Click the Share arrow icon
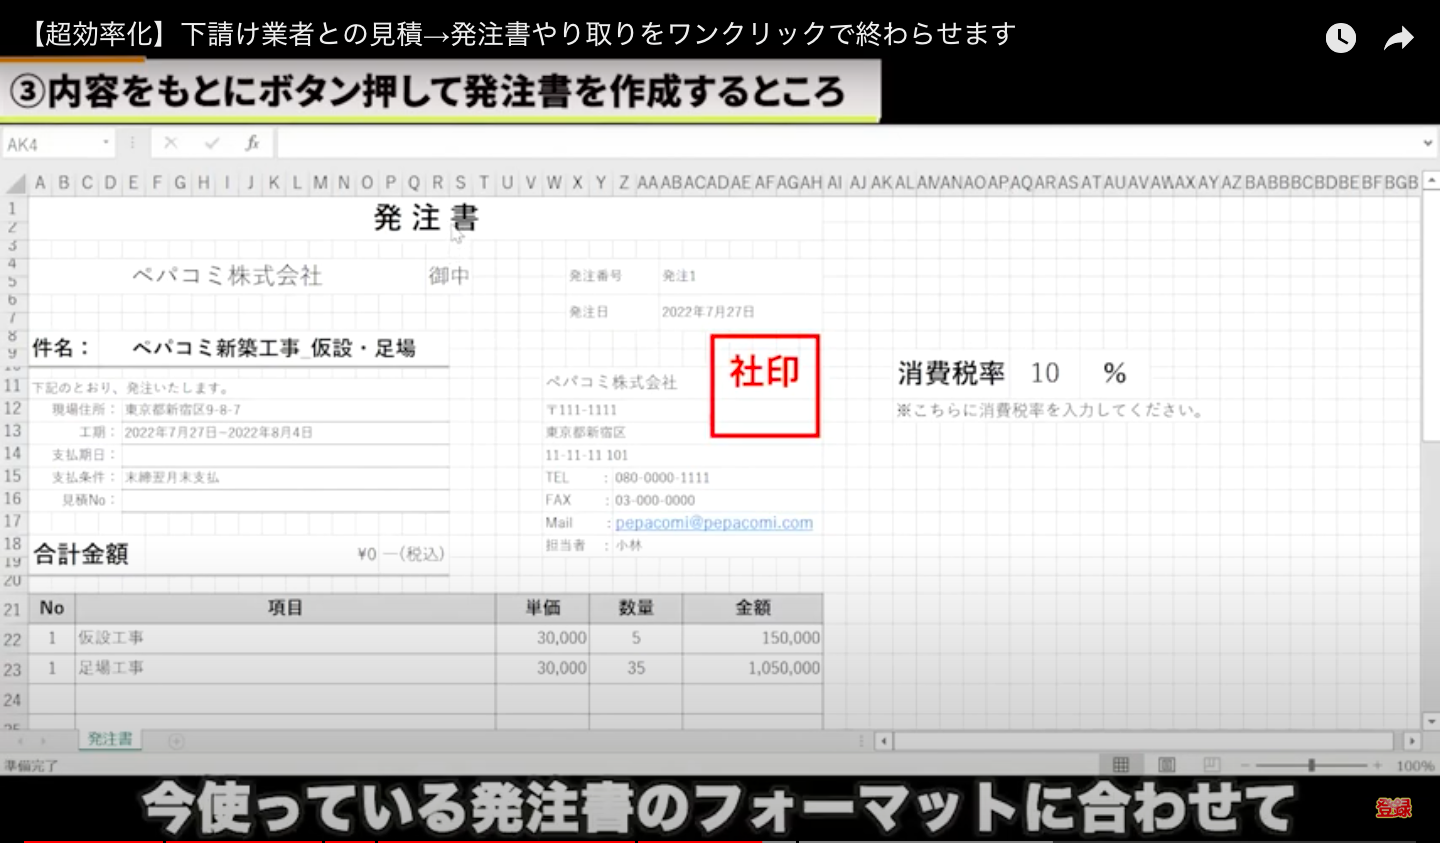Viewport: 1440px width, 843px height. (1398, 38)
